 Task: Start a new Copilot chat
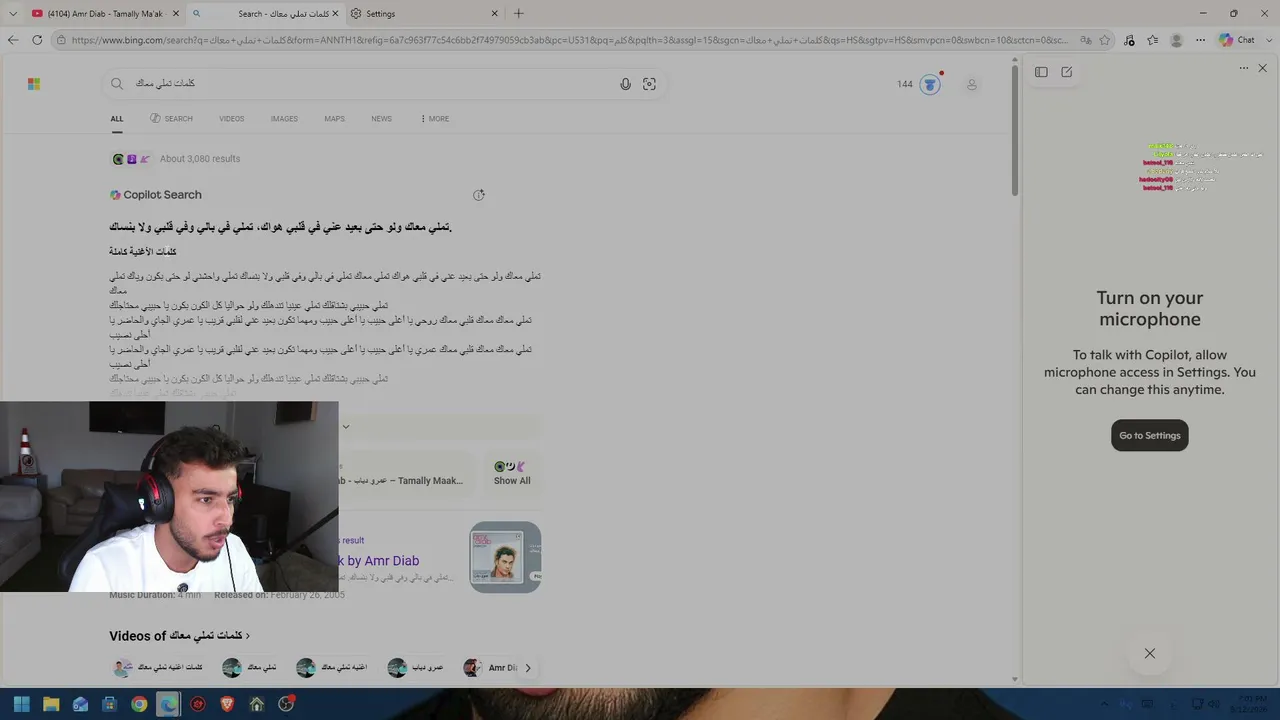pyautogui.click(x=1067, y=72)
